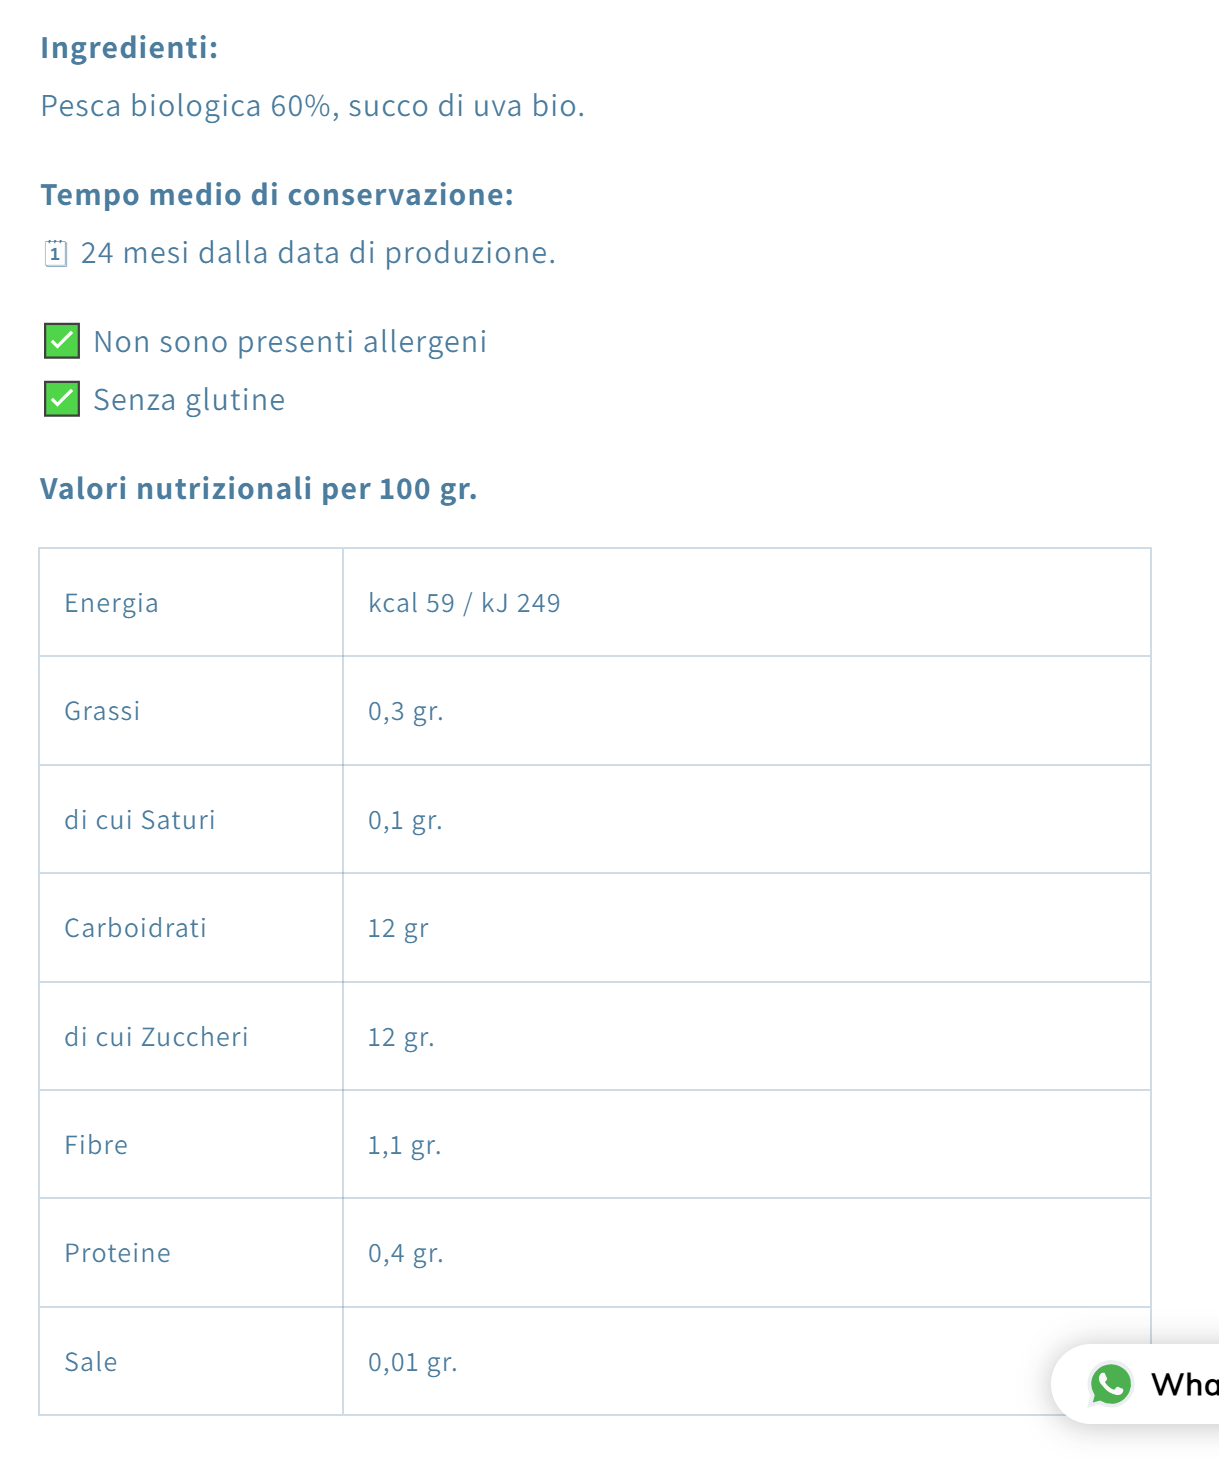Click the calendar icon before 24 mesi
Image resolution: width=1219 pixels, height=1459 pixels.
(56, 253)
